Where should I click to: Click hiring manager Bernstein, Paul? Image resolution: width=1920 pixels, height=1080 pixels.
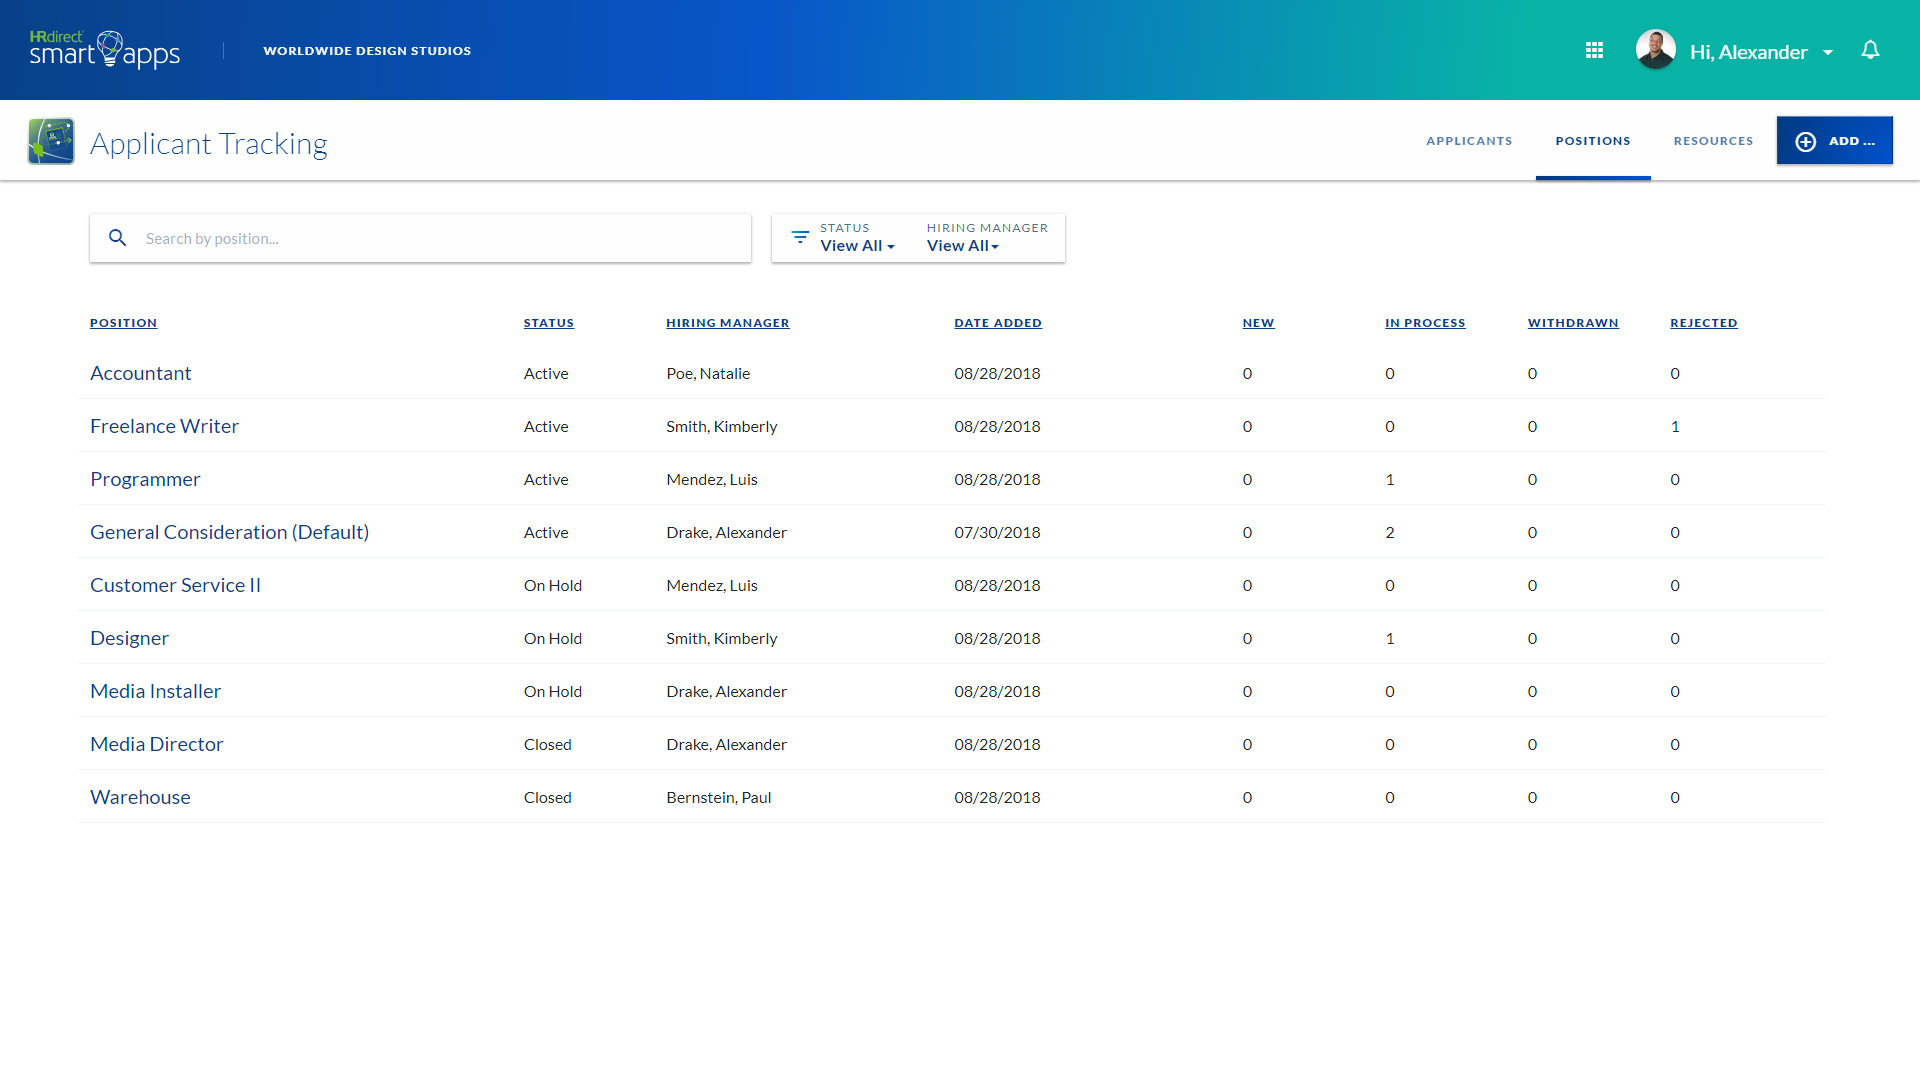tap(718, 798)
